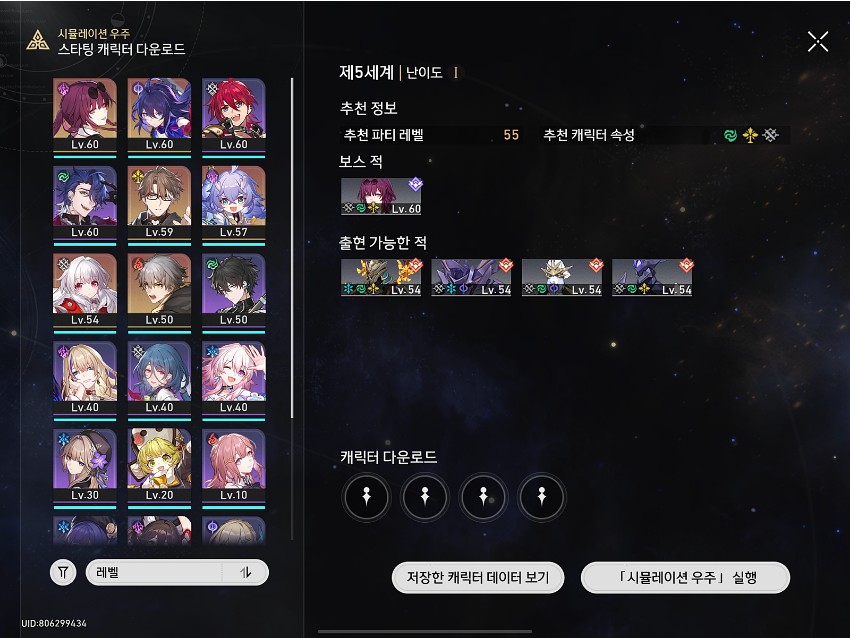Click the Simulated Universe logo icon
The height and width of the screenshot is (638, 850).
38,41
